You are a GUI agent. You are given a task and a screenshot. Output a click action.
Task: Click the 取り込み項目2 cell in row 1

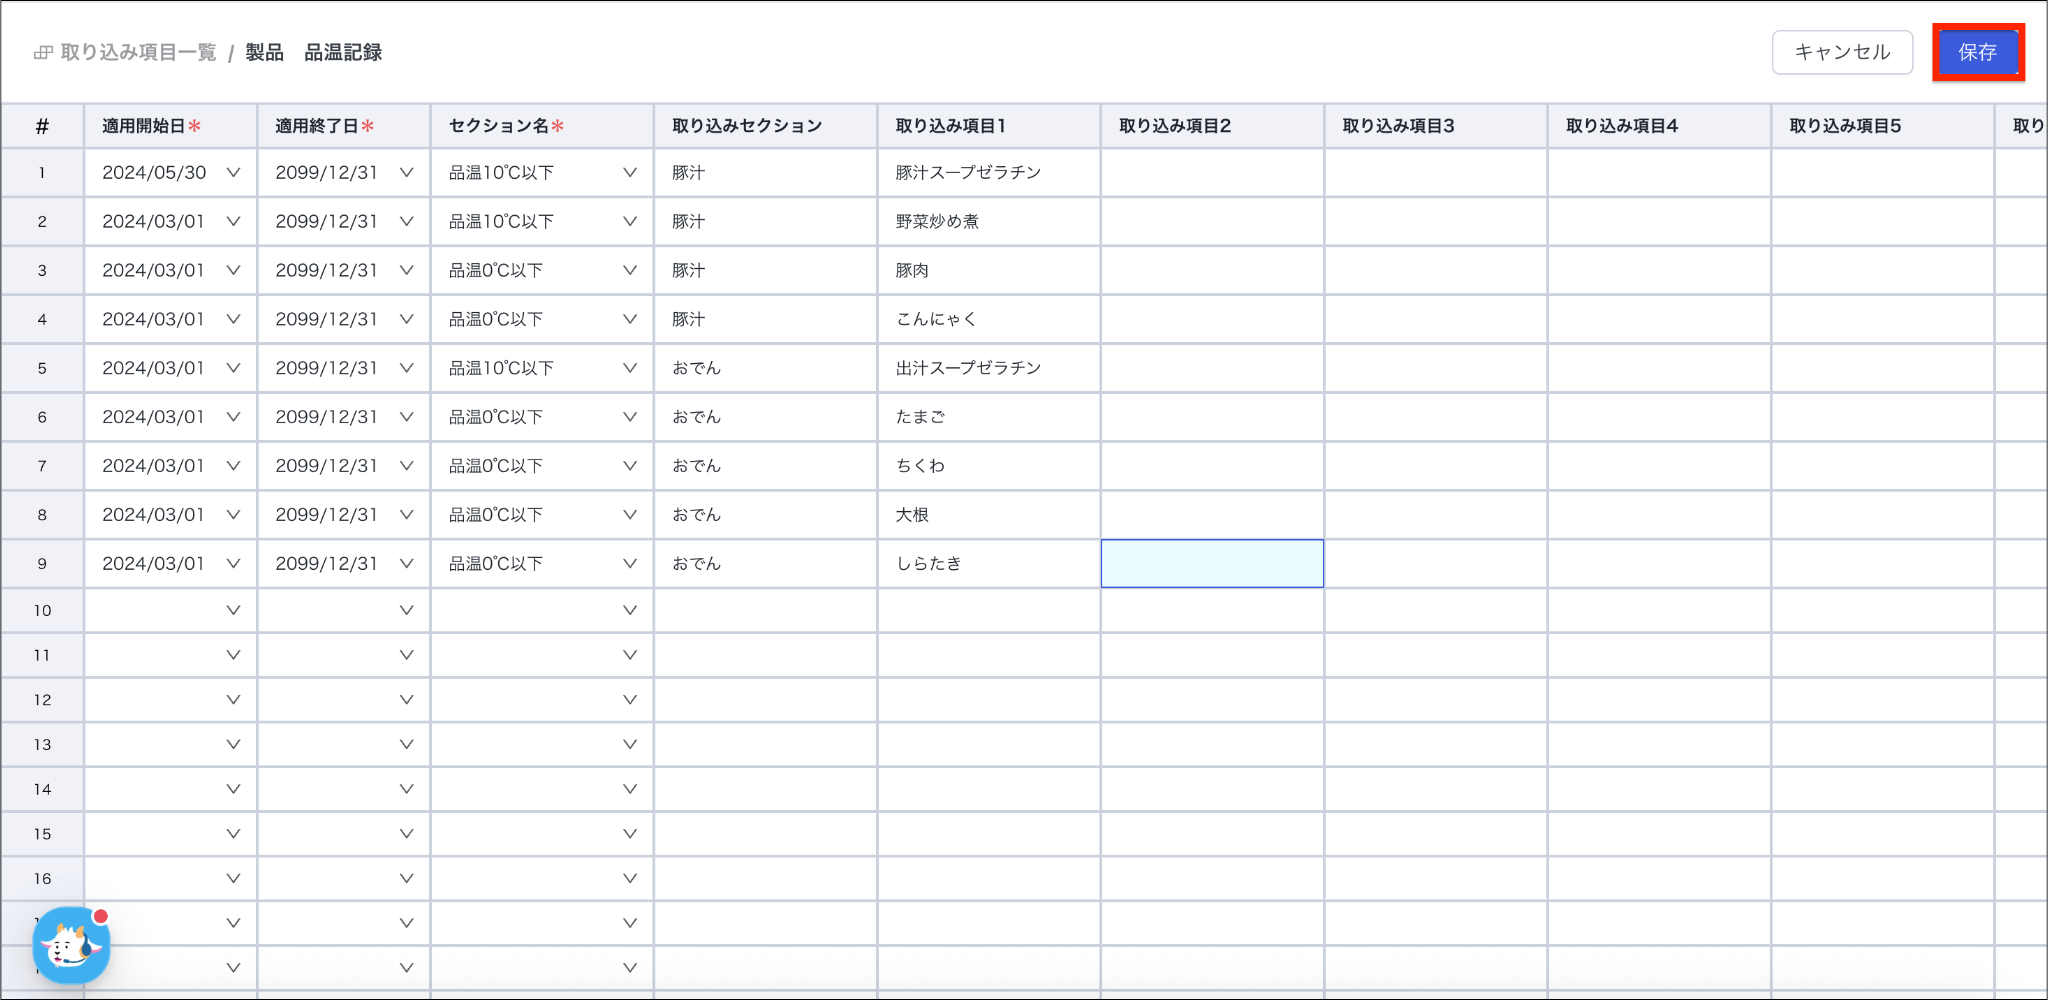tap(1212, 173)
